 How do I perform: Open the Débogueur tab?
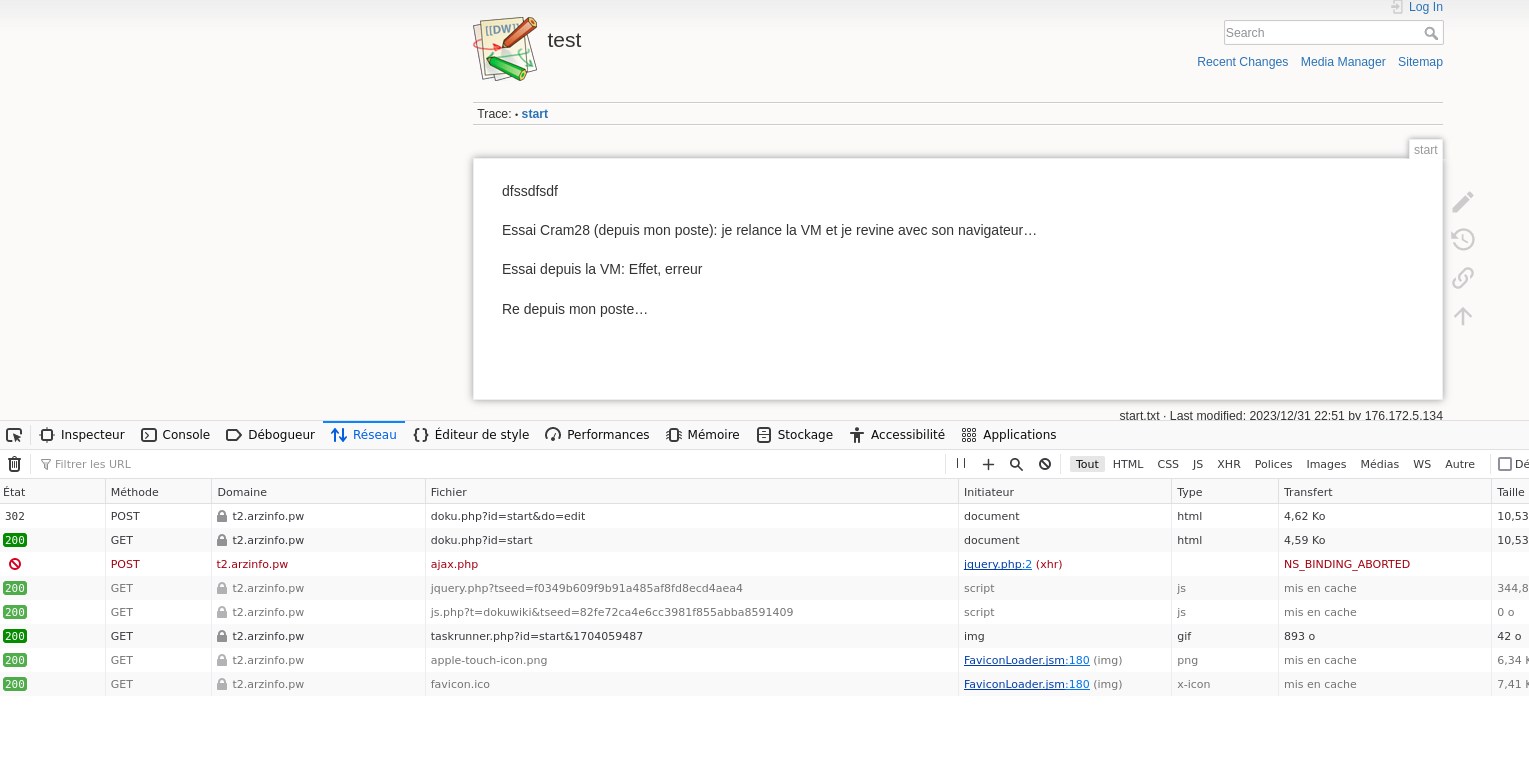(270, 435)
